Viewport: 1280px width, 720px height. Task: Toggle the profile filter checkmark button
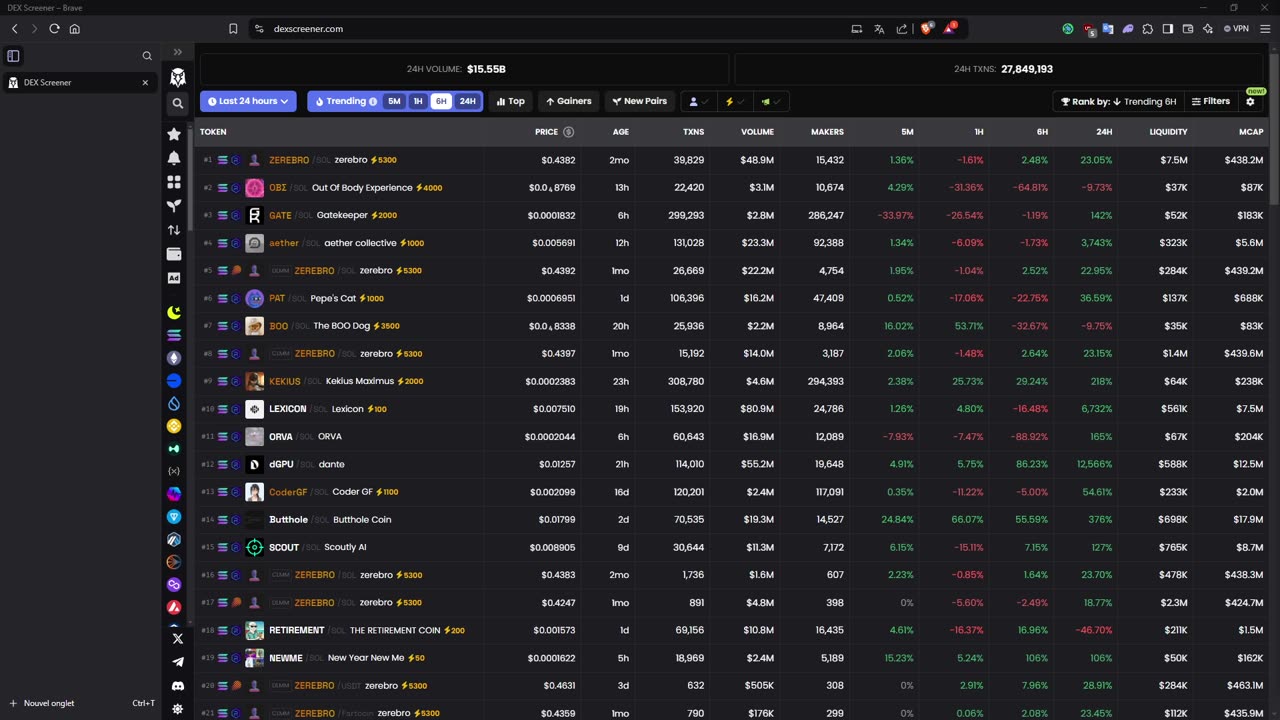pyautogui.click(x=698, y=101)
